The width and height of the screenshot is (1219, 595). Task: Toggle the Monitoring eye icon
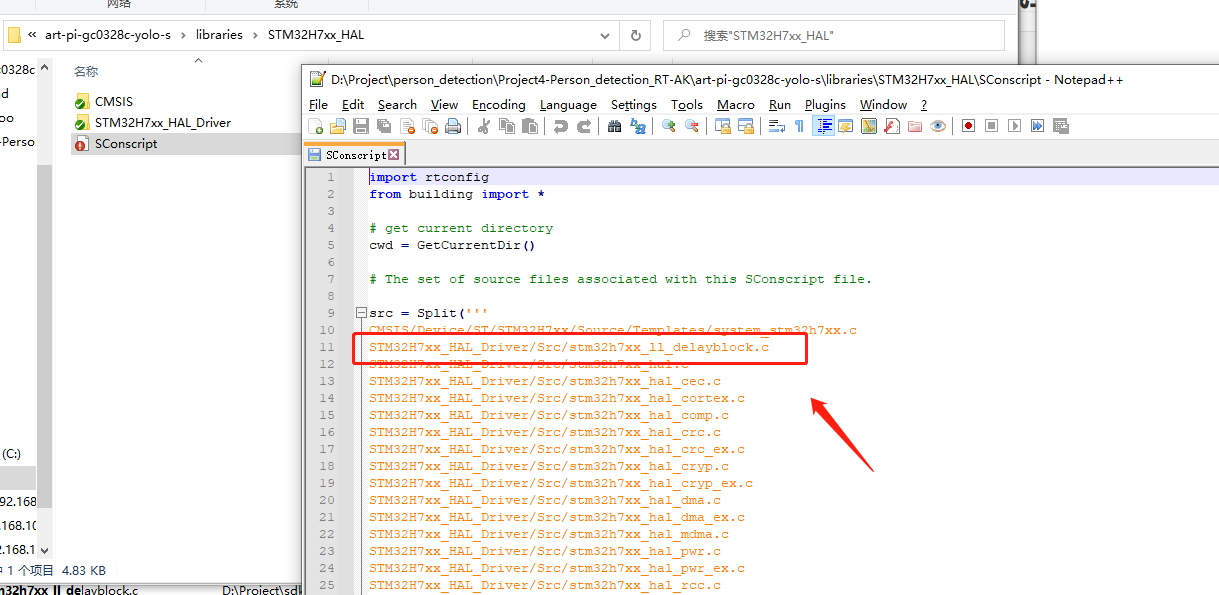938,126
